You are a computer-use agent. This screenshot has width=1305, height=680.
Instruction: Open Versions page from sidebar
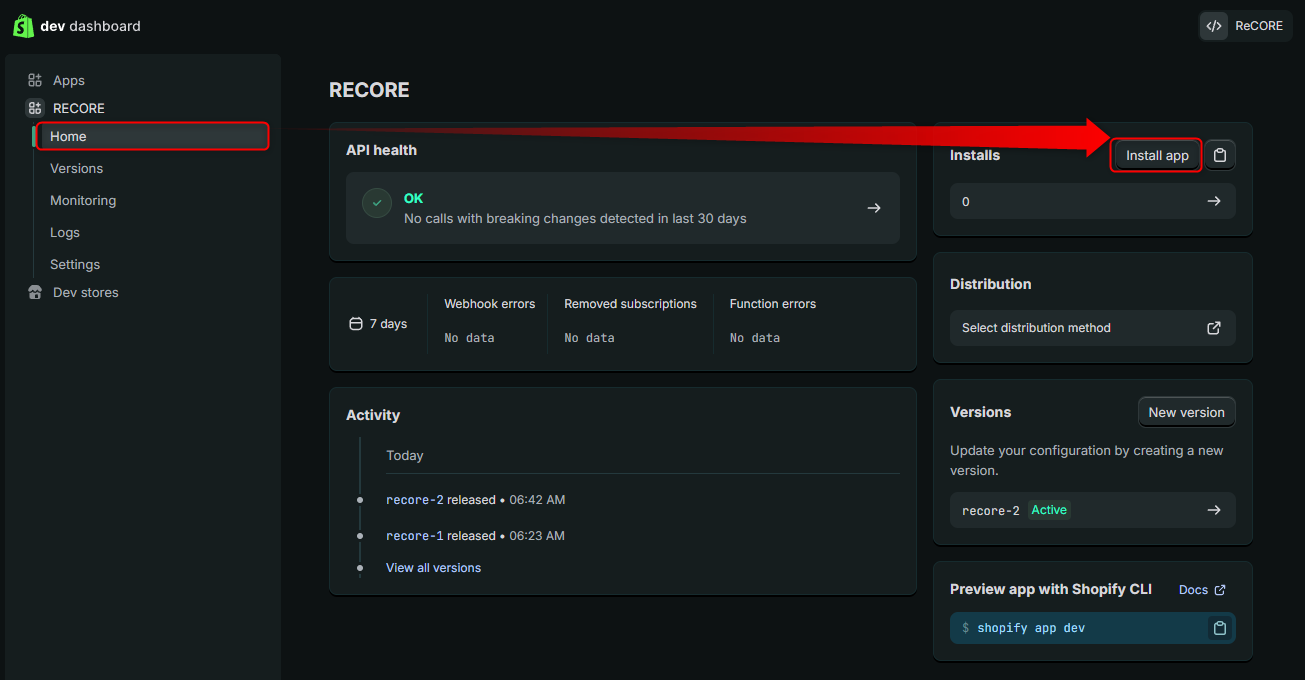[x=76, y=168]
